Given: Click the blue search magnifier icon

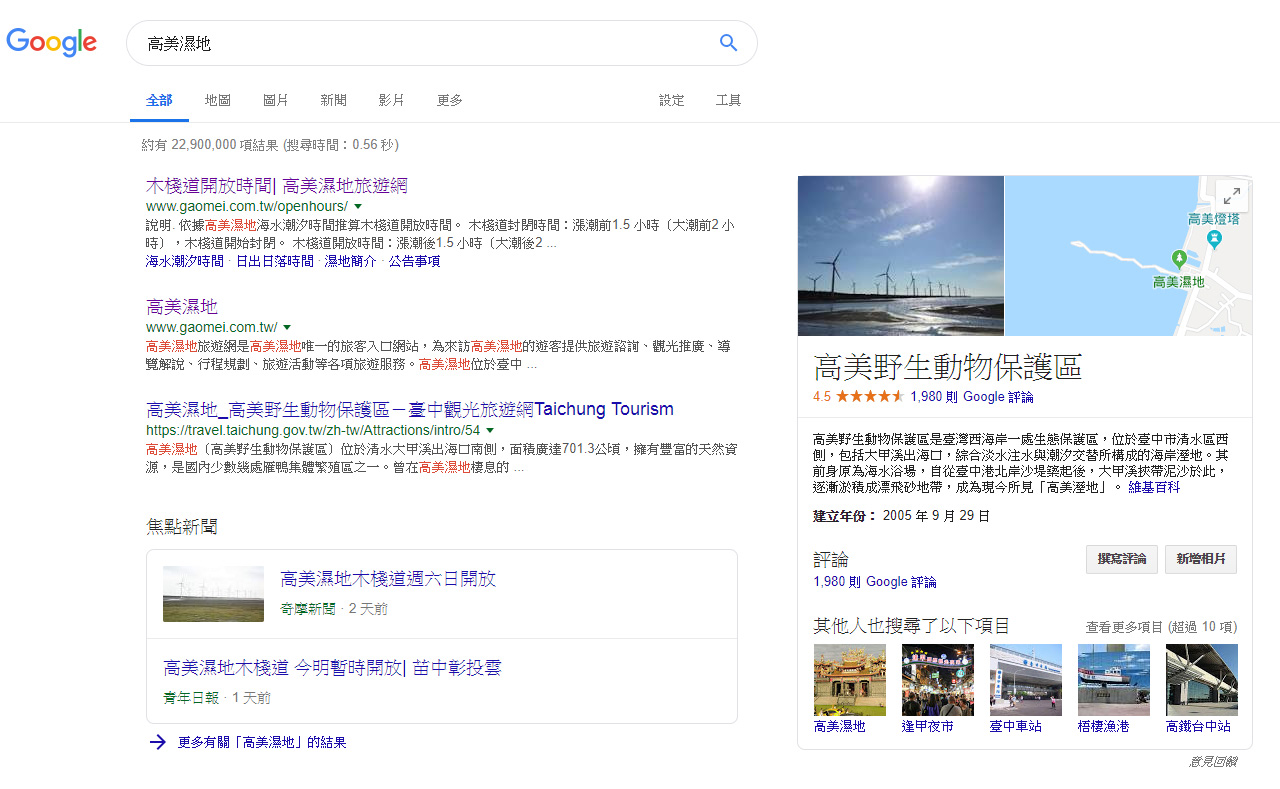Looking at the screenshot, I should (728, 42).
